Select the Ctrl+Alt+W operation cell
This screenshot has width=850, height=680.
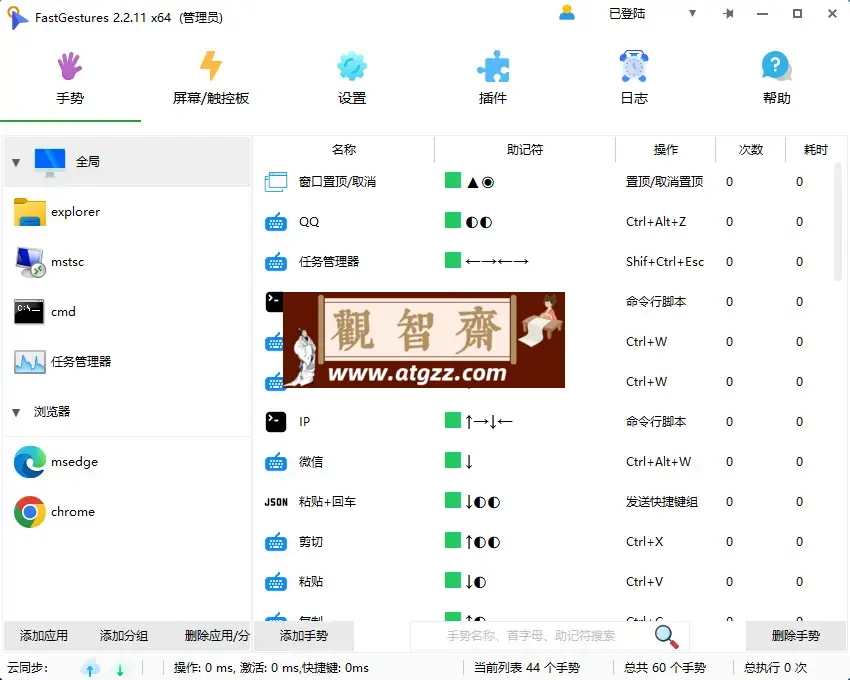[659, 461]
